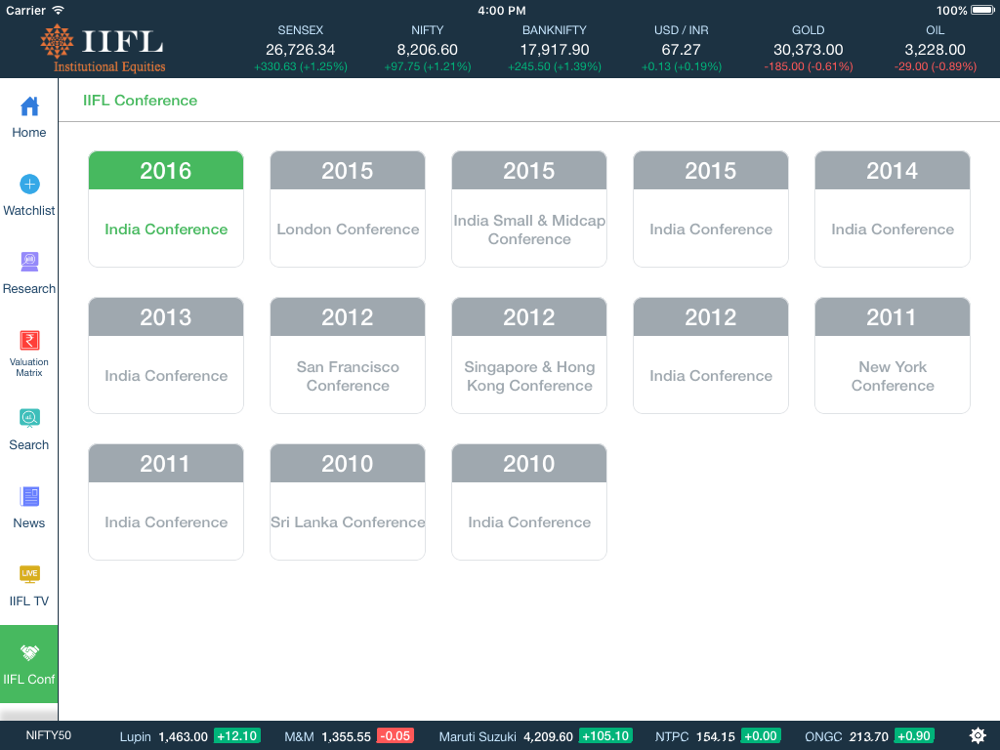Open the Research sidebar icon

tap(29, 262)
